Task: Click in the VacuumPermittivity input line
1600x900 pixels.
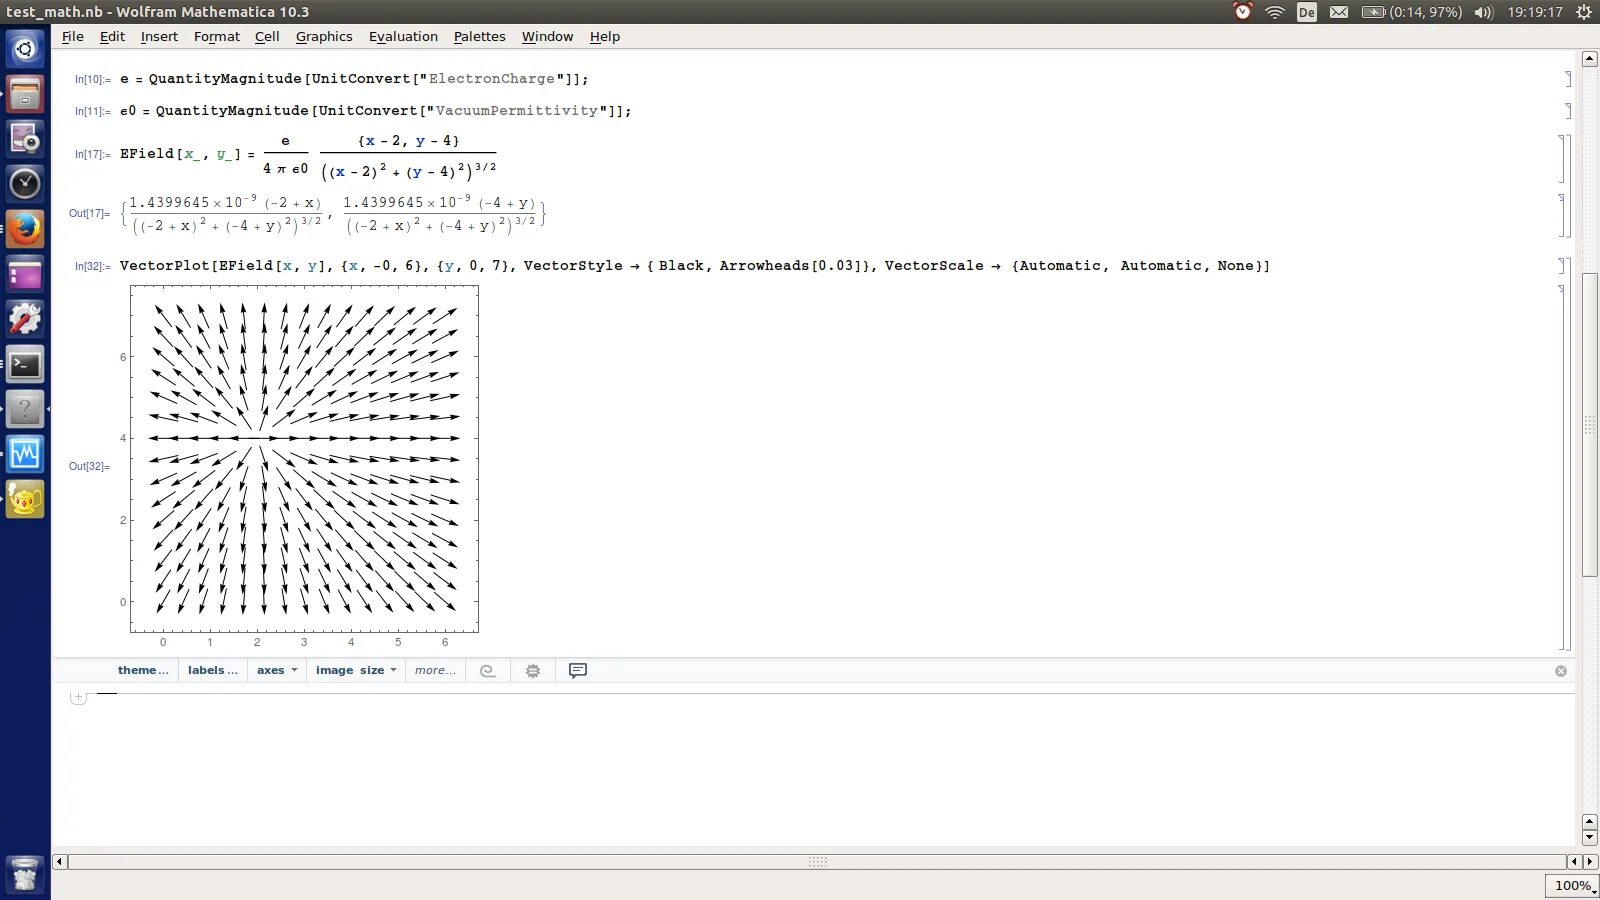Action: (x=376, y=111)
